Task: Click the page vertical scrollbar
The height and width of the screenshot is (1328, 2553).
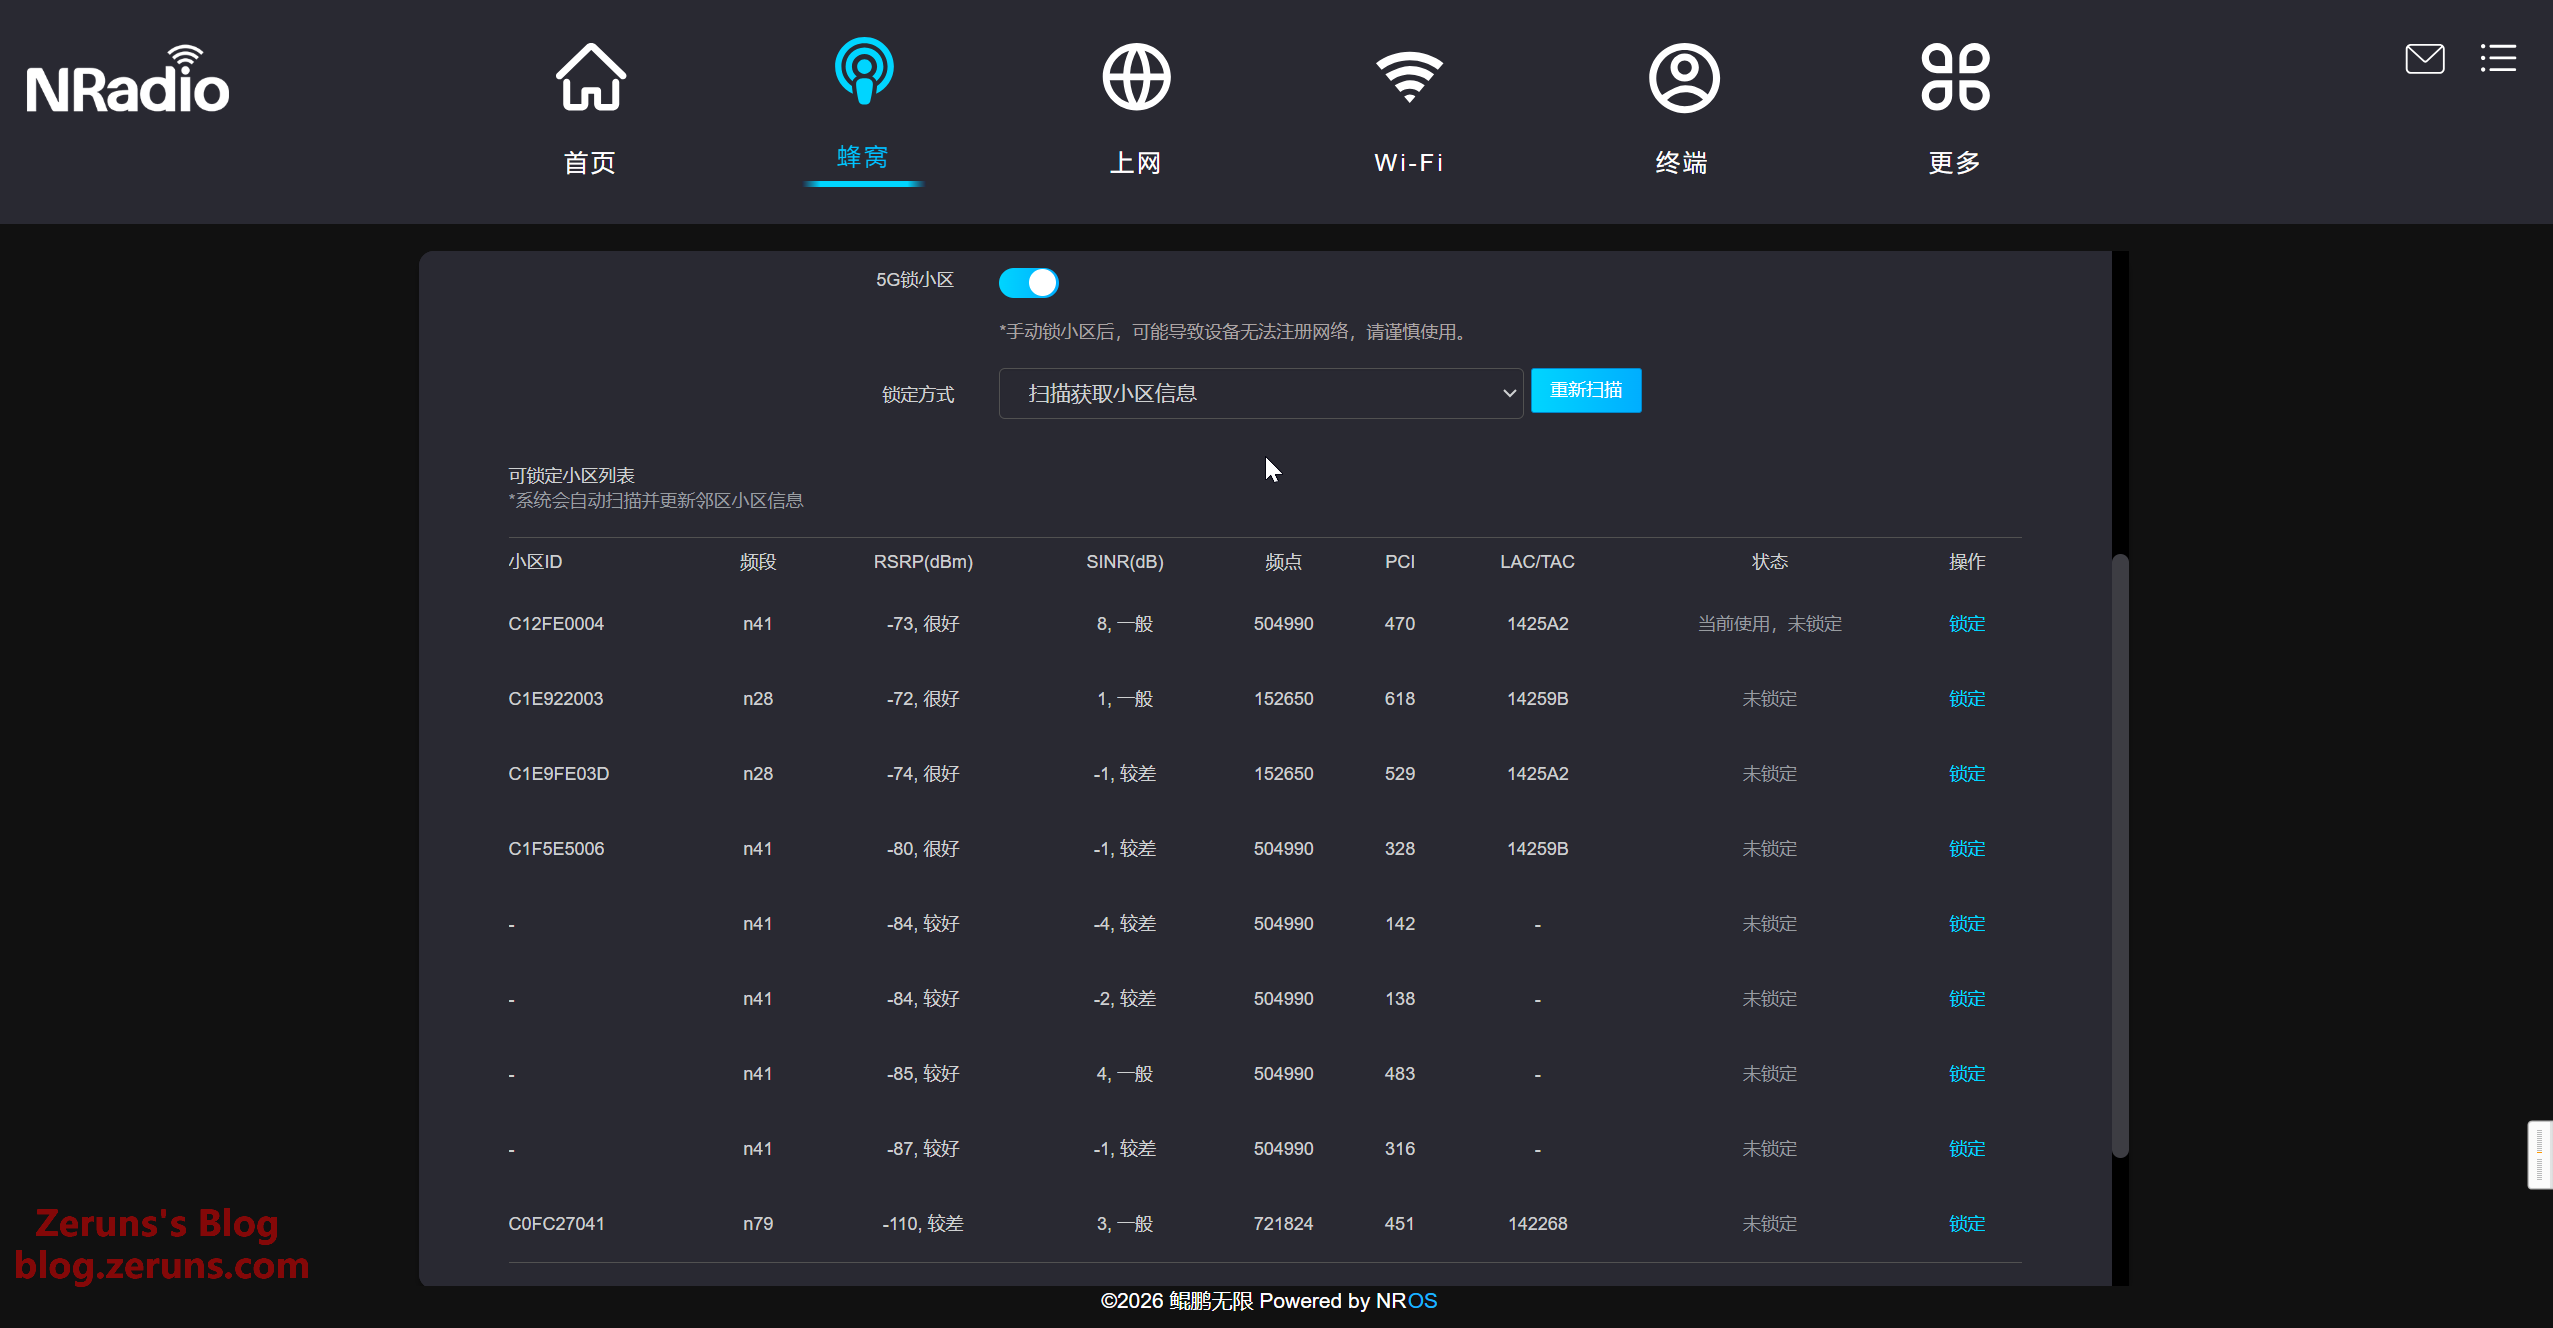Action: [2120, 855]
